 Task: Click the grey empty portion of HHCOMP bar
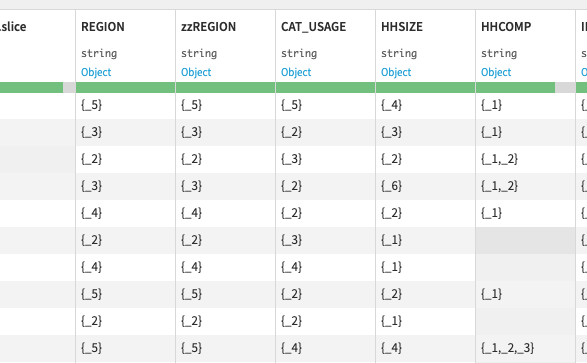[565, 88]
